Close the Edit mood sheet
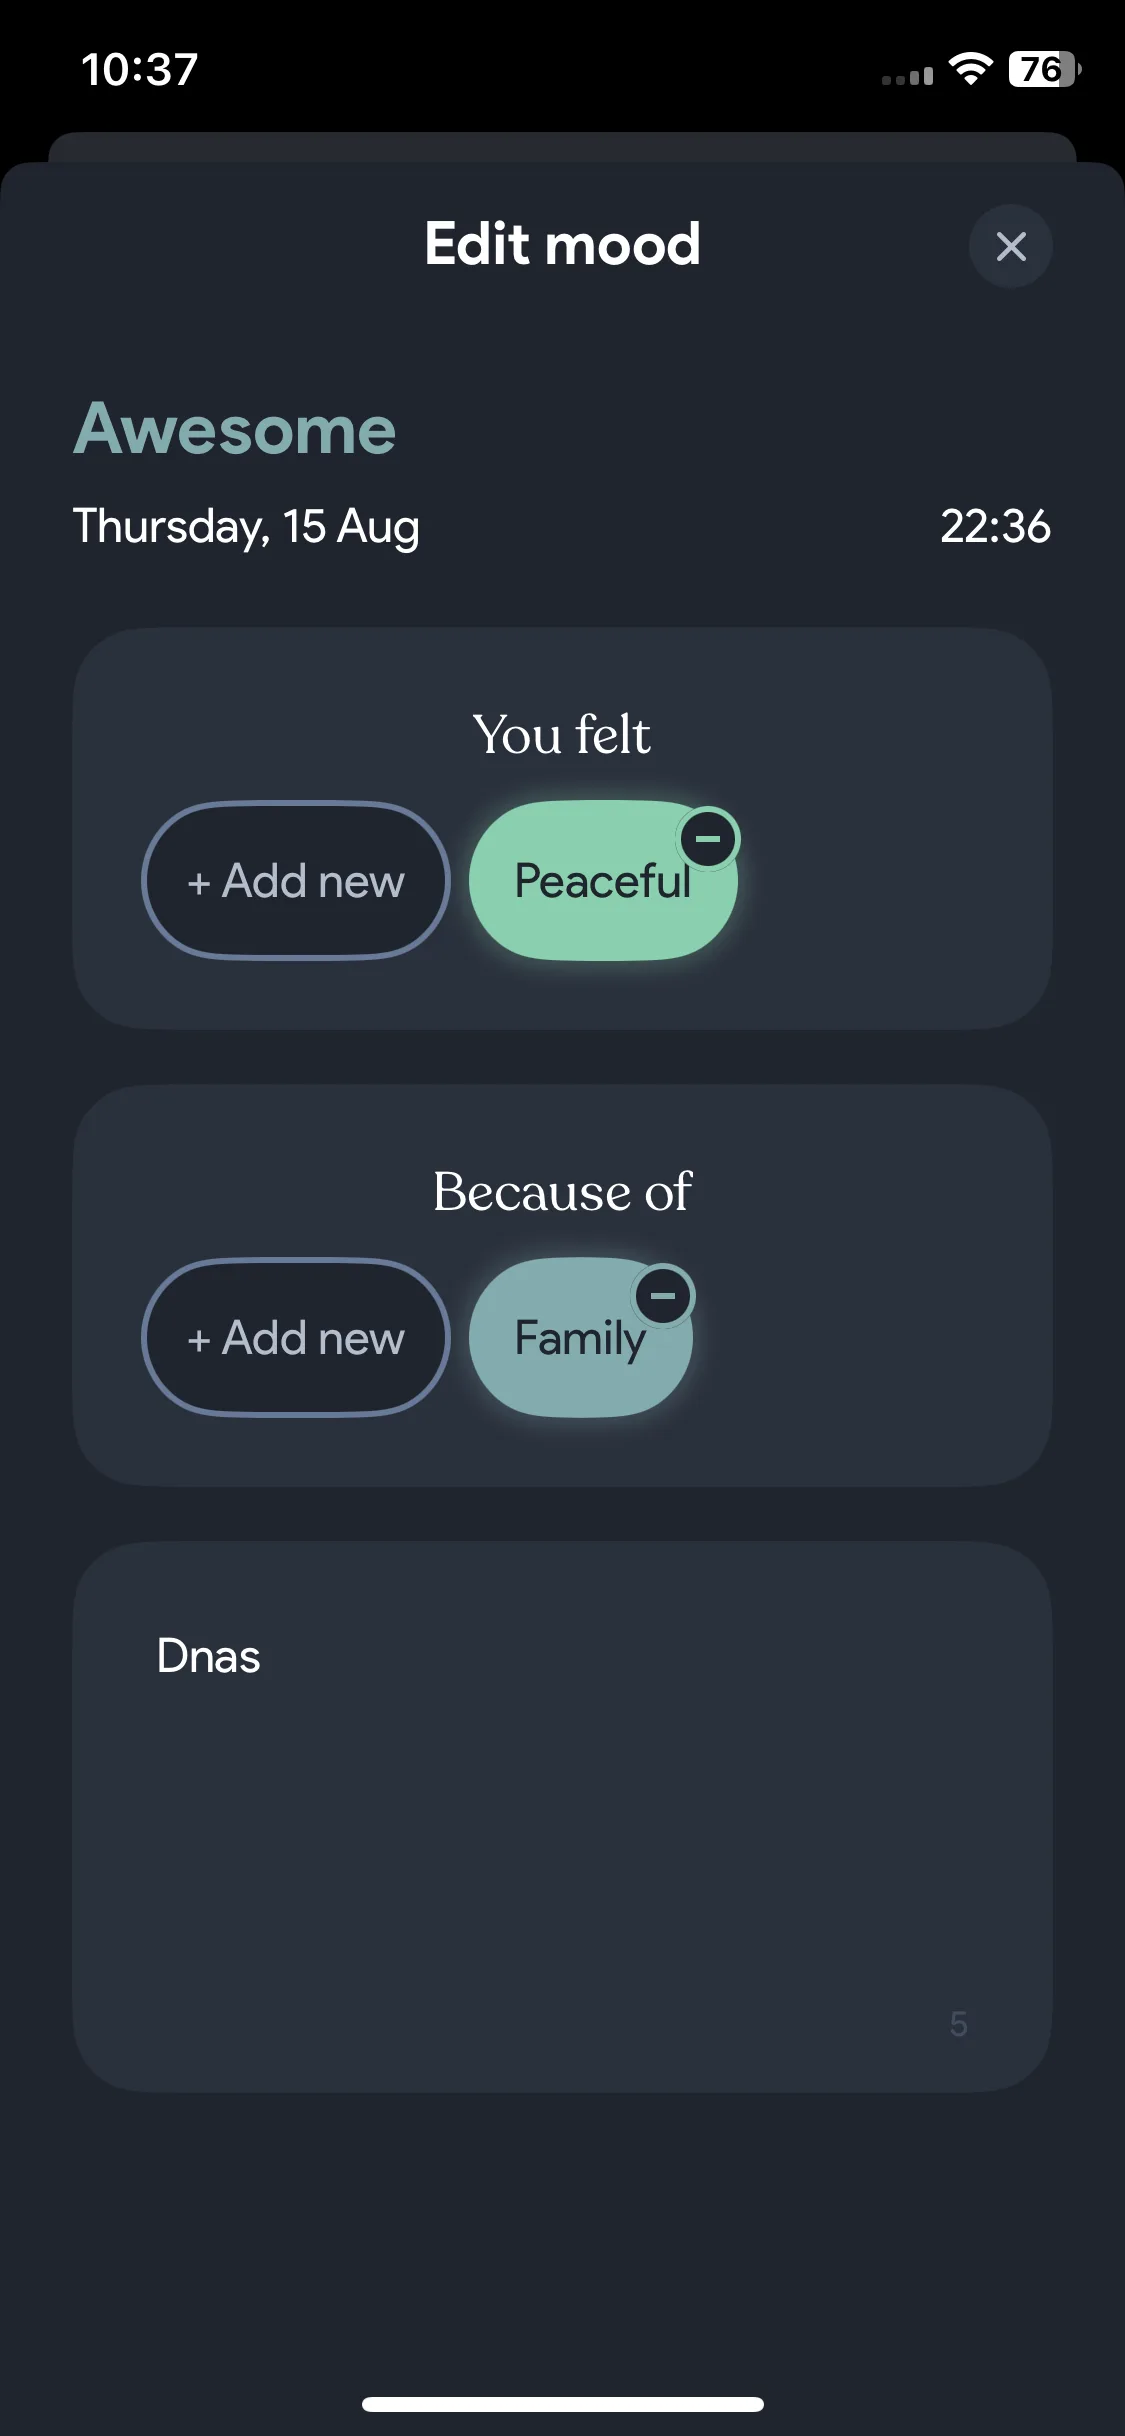Screen dimensions: 1125x2436 1010,246
